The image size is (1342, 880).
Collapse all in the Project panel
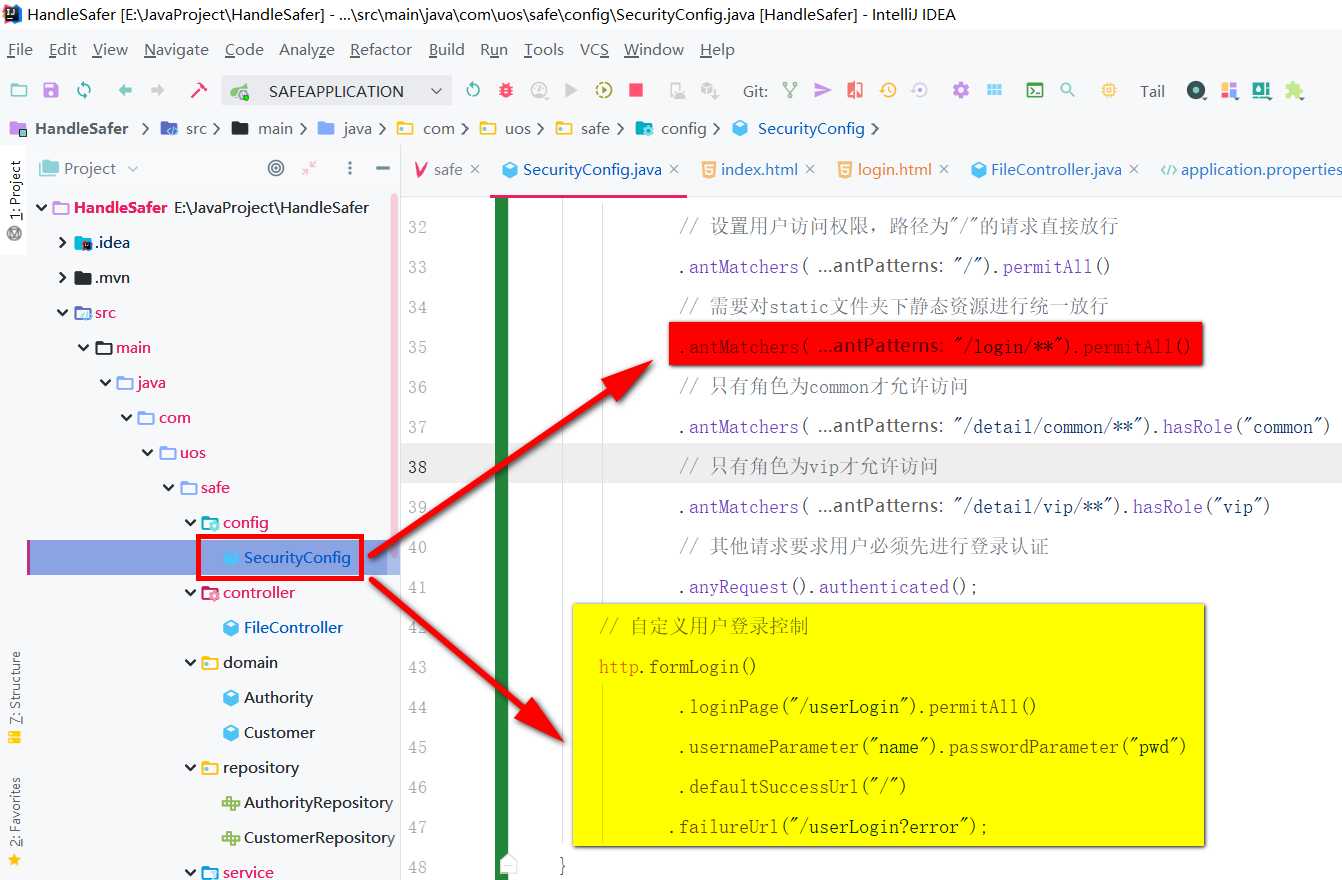[x=309, y=168]
